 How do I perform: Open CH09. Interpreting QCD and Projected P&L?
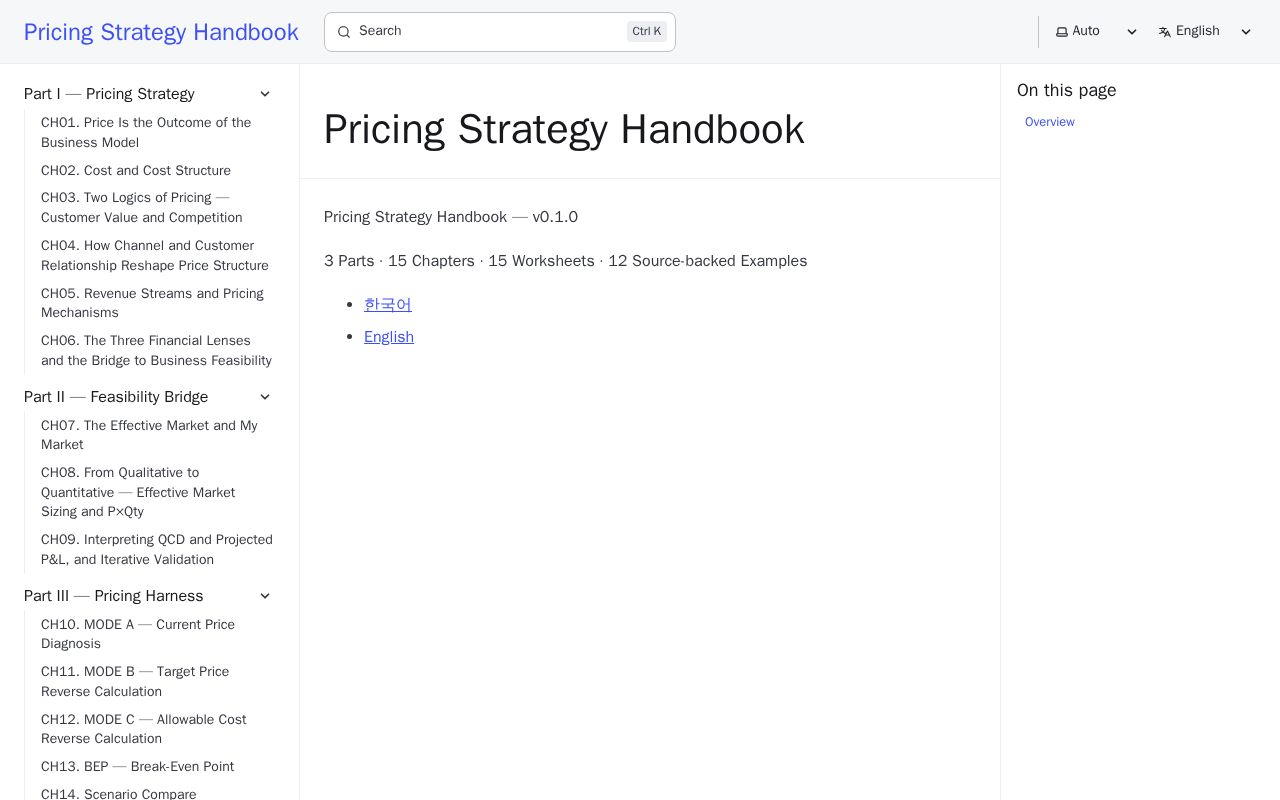(x=157, y=550)
